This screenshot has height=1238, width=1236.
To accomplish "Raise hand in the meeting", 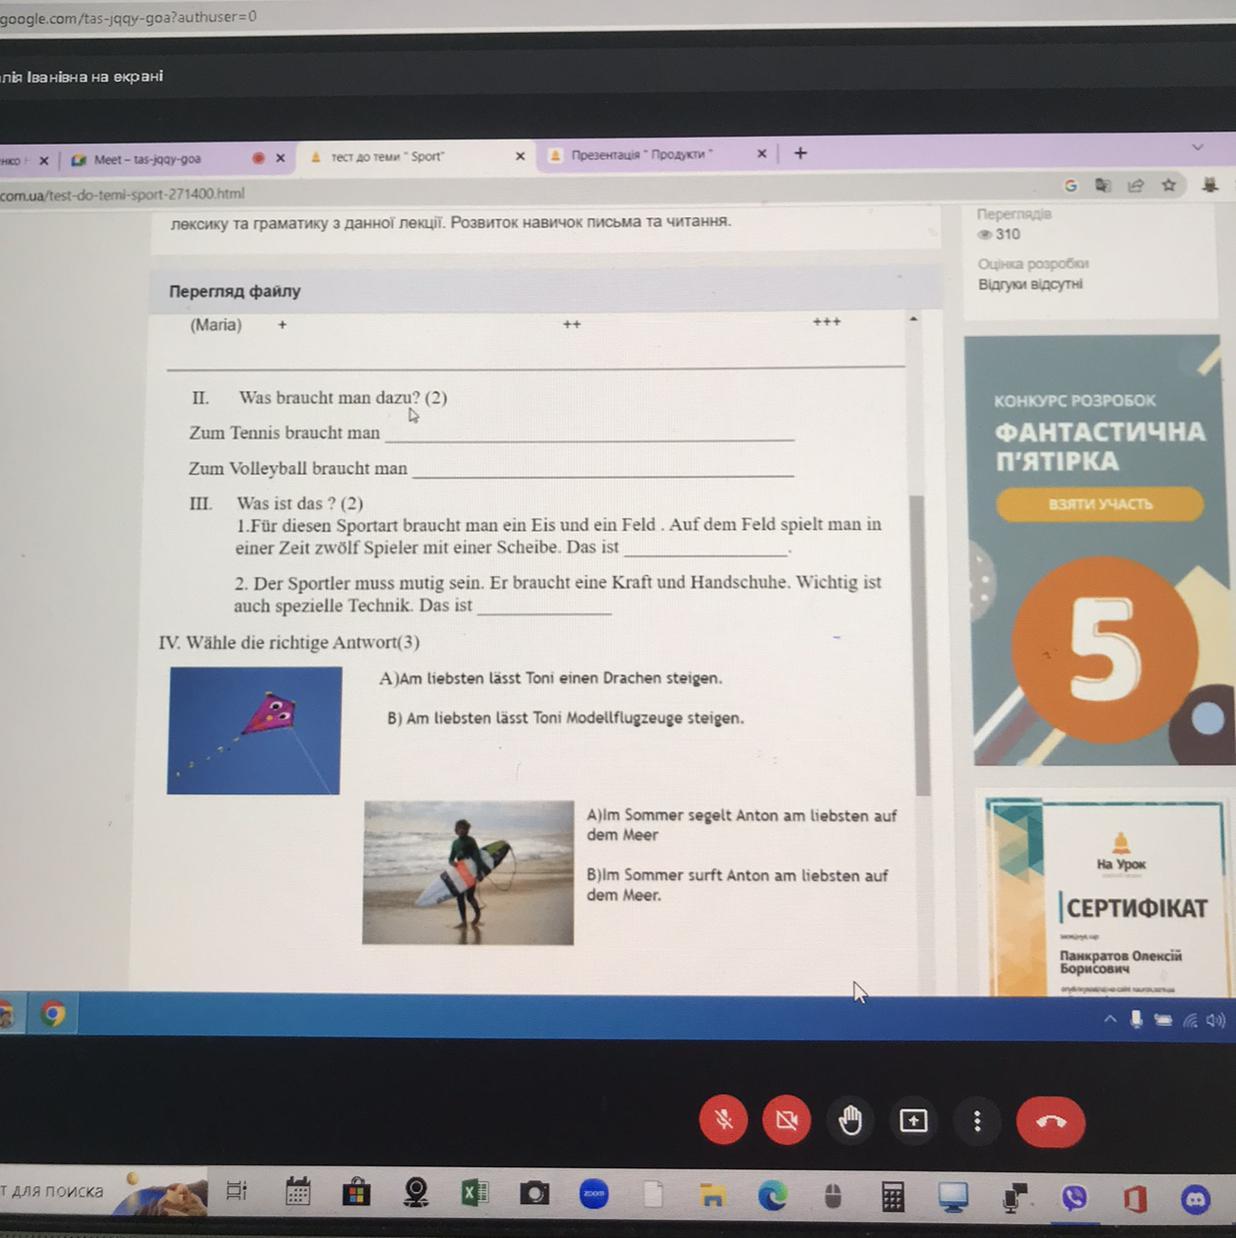I will 850,1121.
